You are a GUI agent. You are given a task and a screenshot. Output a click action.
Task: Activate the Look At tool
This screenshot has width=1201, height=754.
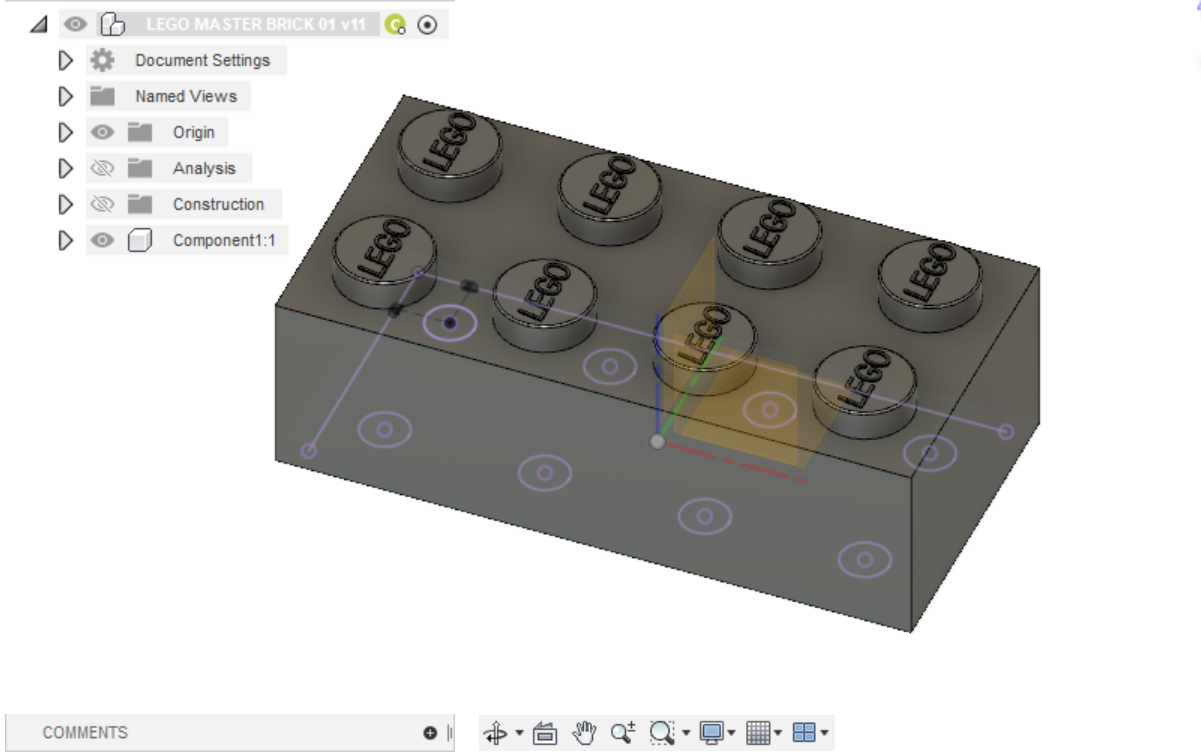tap(545, 731)
